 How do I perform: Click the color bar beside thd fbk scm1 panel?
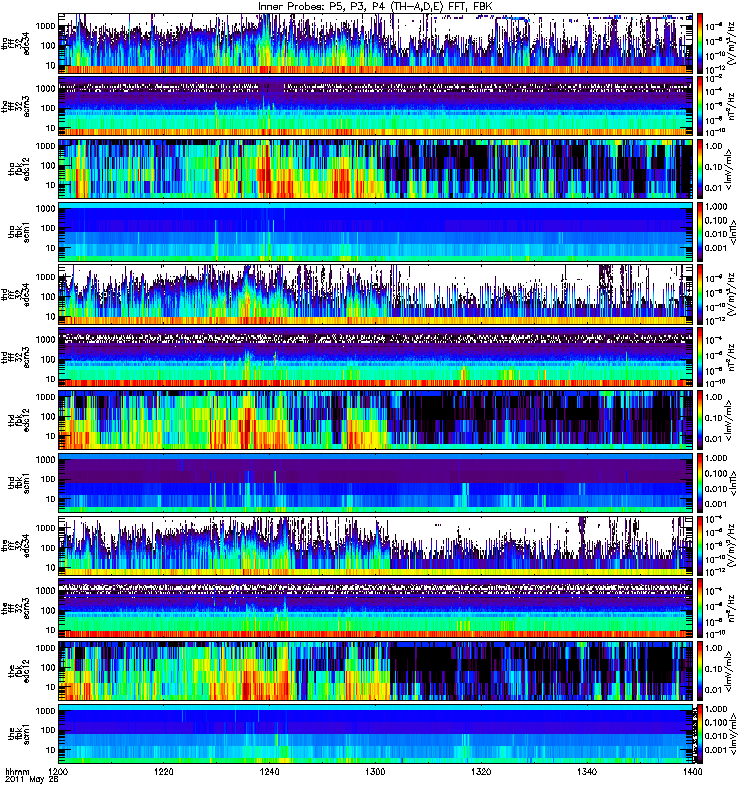click(x=699, y=483)
